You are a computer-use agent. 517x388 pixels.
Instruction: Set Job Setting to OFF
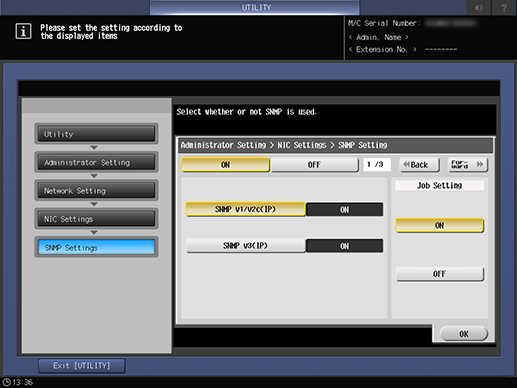pyautogui.click(x=439, y=274)
